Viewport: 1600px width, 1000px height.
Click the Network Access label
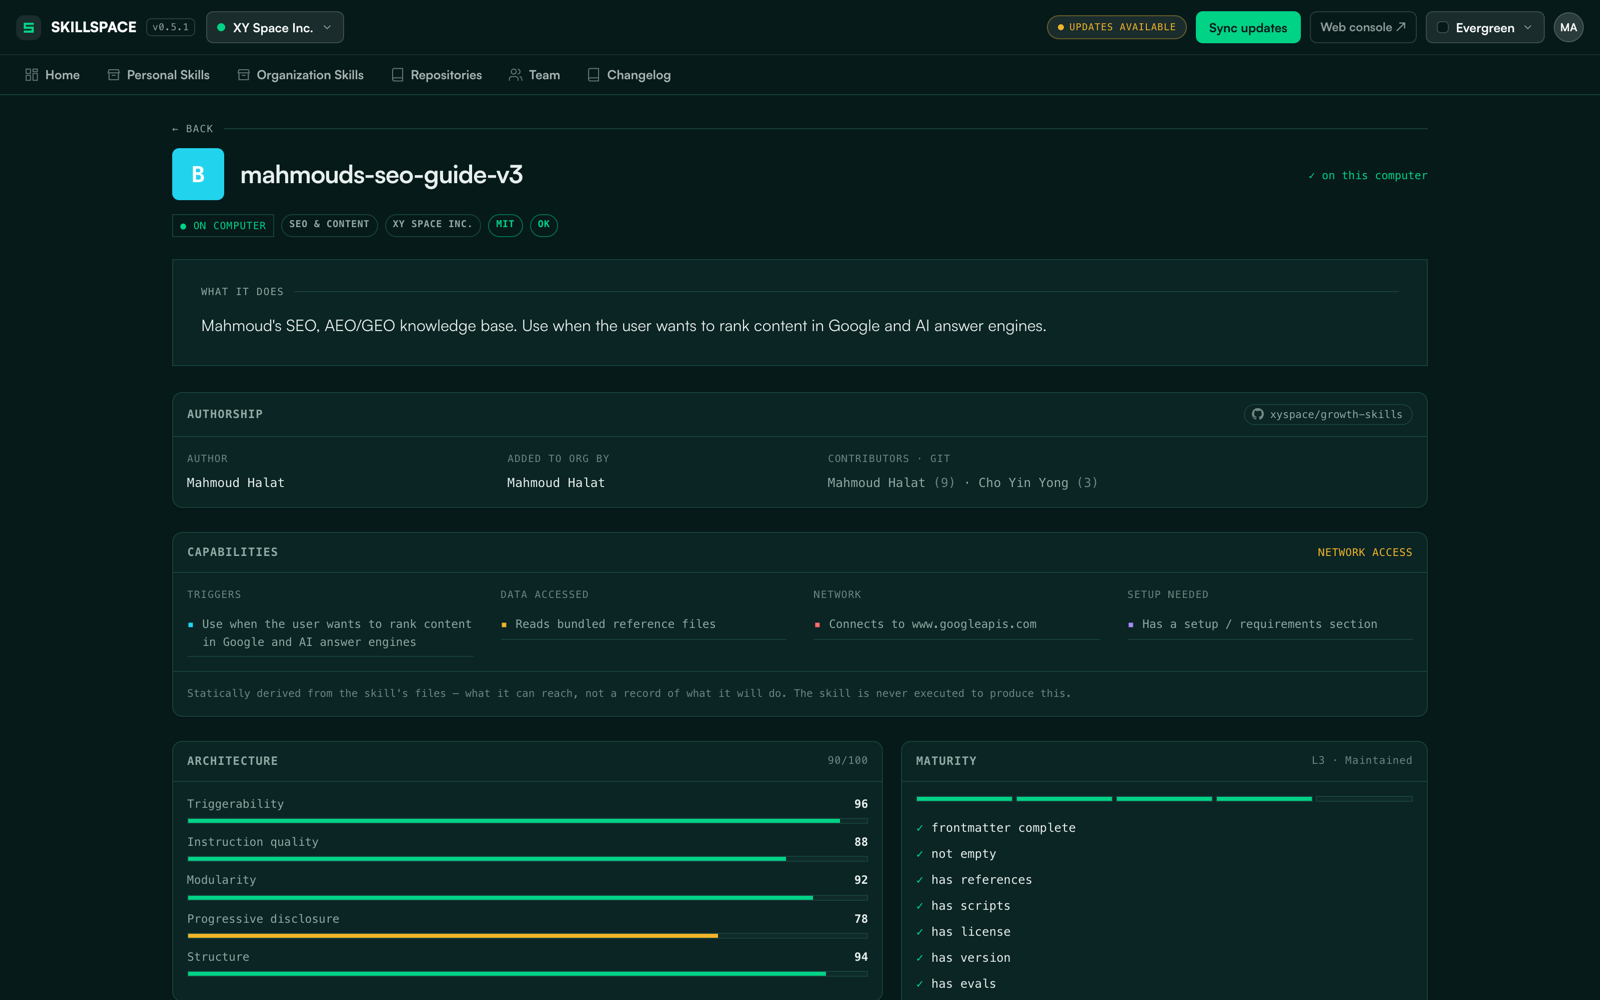point(1365,552)
